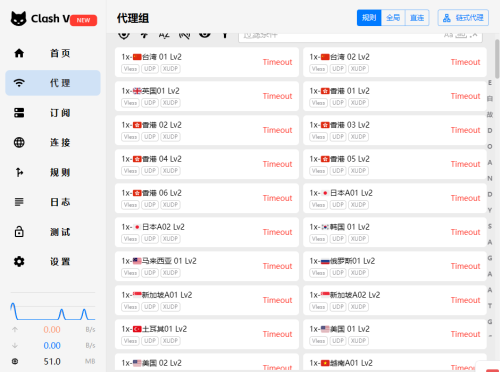The height and width of the screenshot is (372, 500).
Task: Open the 链式代理 chain proxy button
Action: (463, 18)
